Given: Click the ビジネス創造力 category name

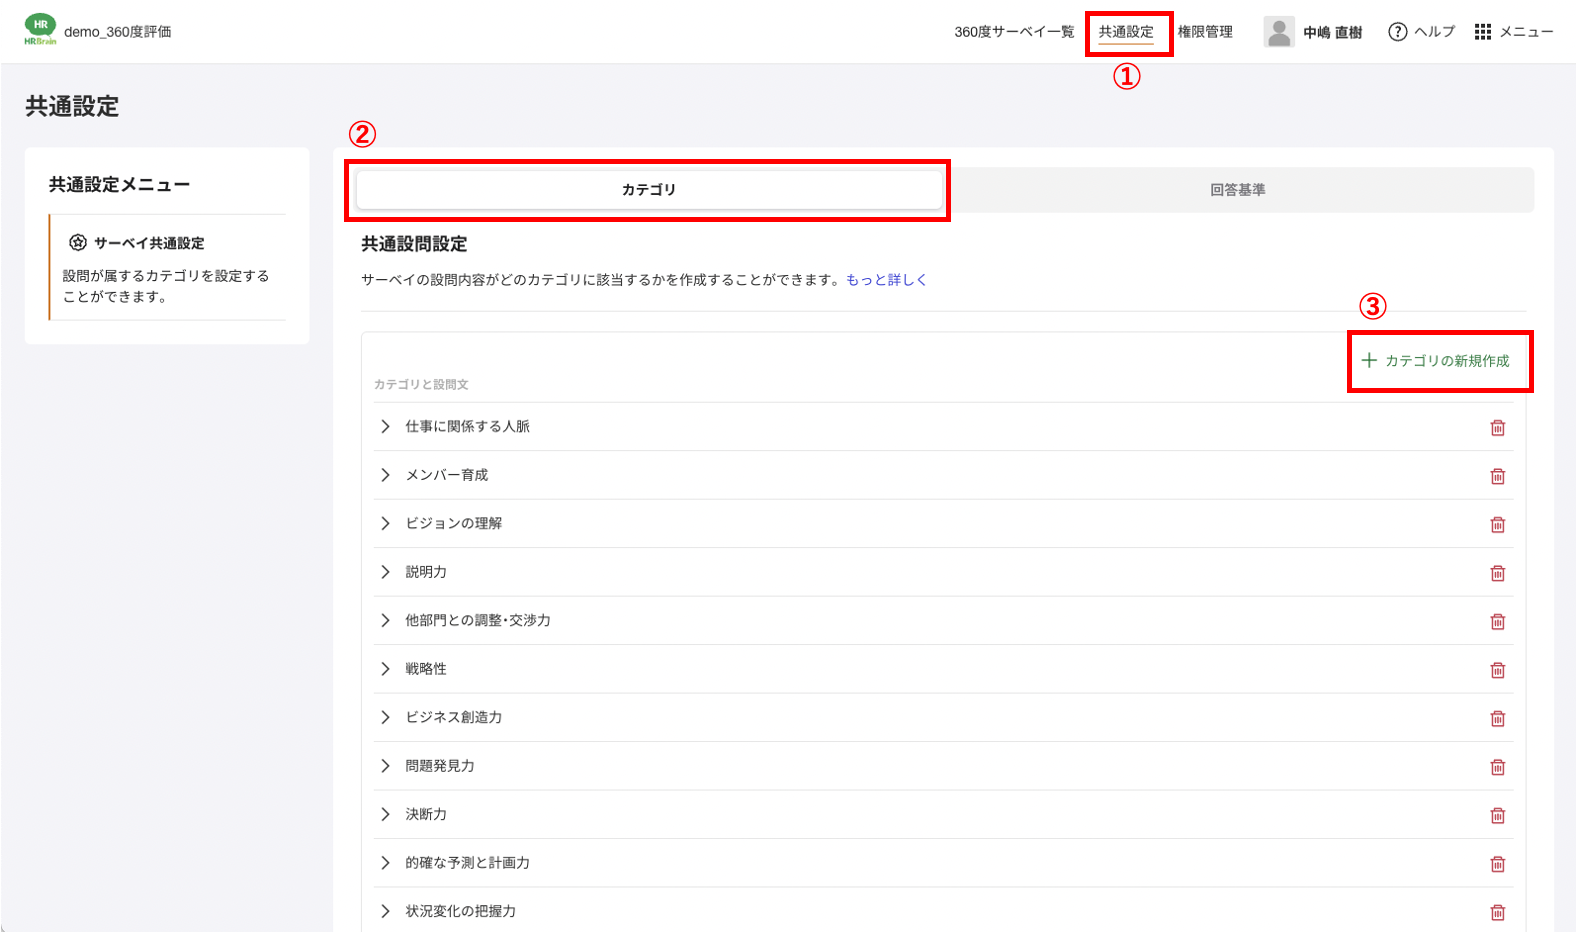Looking at the screenshot, I should pyautogui.click(x=453, y=717).
